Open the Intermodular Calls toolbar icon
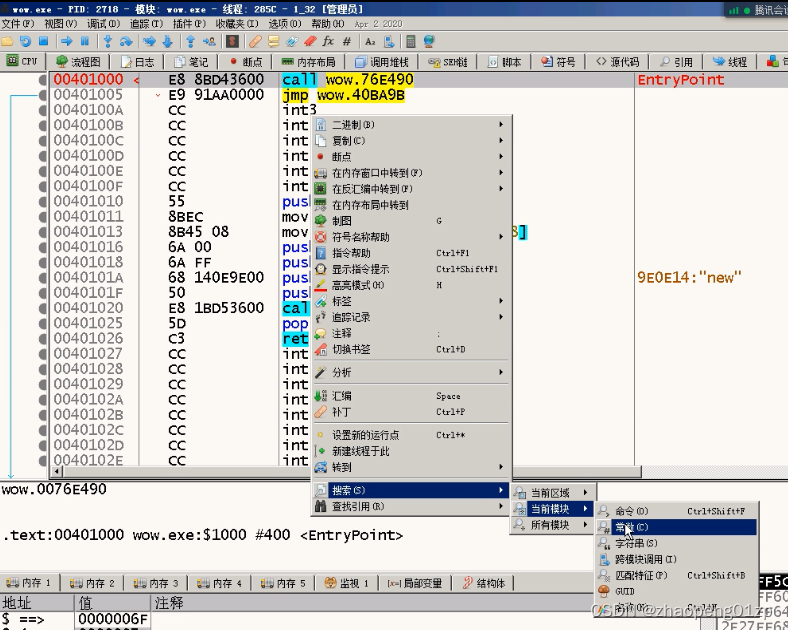788x630 pixels. [x=388, y=41]
